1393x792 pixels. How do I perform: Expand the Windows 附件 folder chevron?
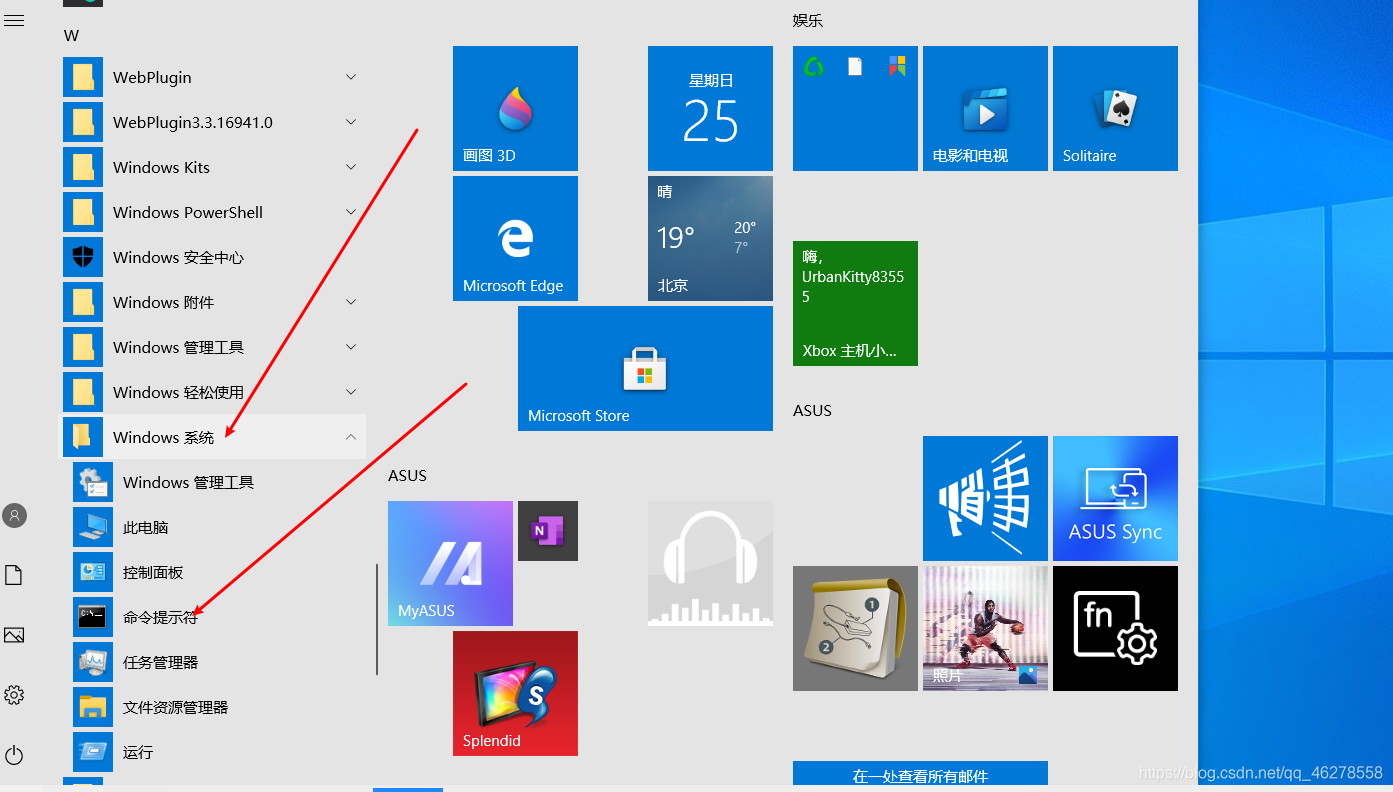[351, 302]
